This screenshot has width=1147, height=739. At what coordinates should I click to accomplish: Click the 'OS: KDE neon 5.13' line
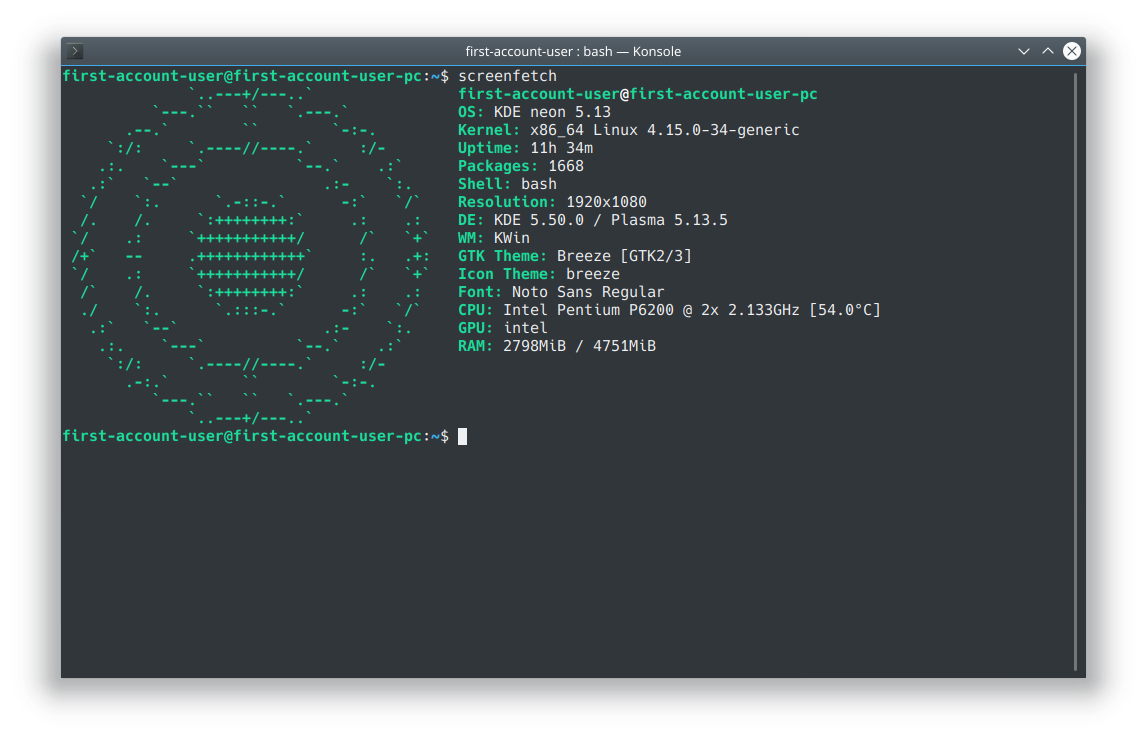click(534, 112)
